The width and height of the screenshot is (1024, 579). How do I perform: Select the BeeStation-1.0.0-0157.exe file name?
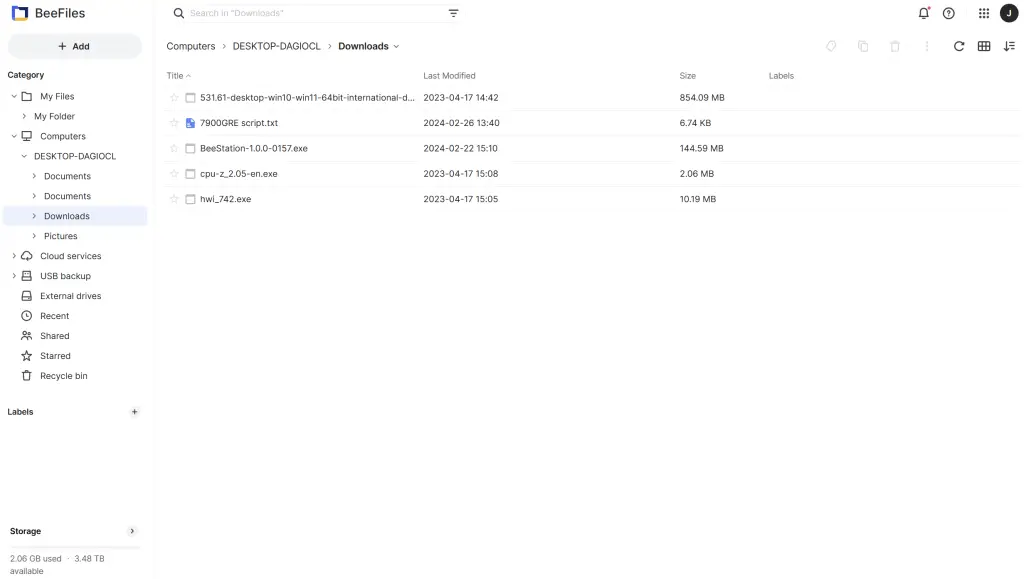pos(254,148)
